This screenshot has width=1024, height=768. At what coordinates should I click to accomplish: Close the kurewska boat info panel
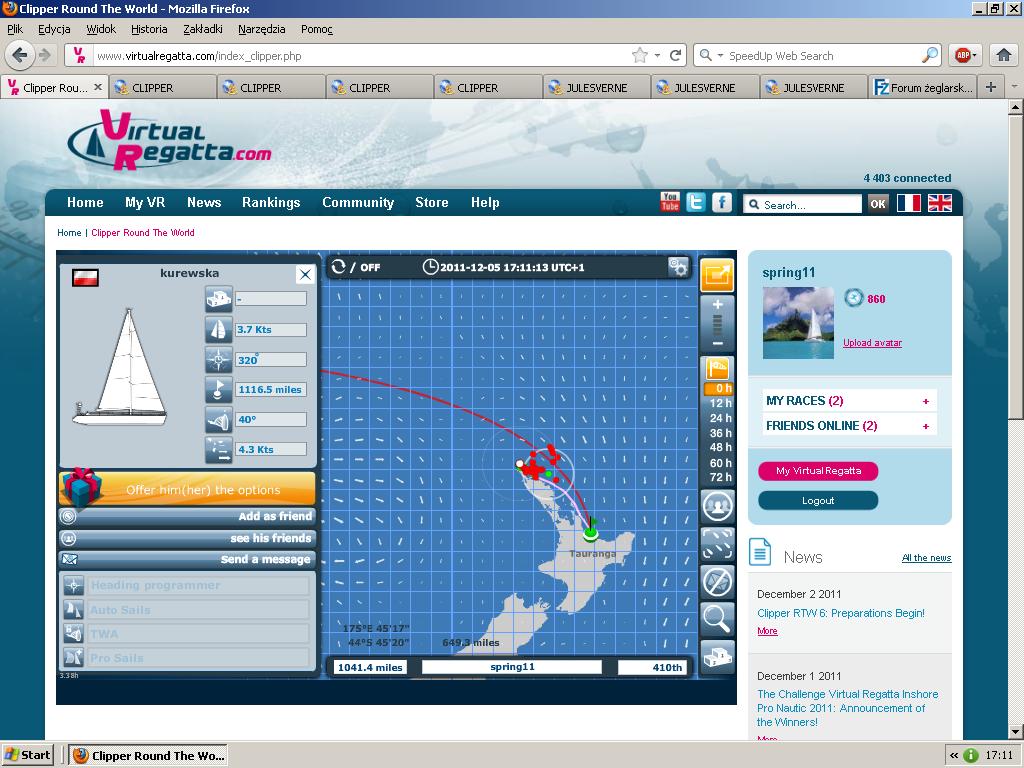click(305, 274)
